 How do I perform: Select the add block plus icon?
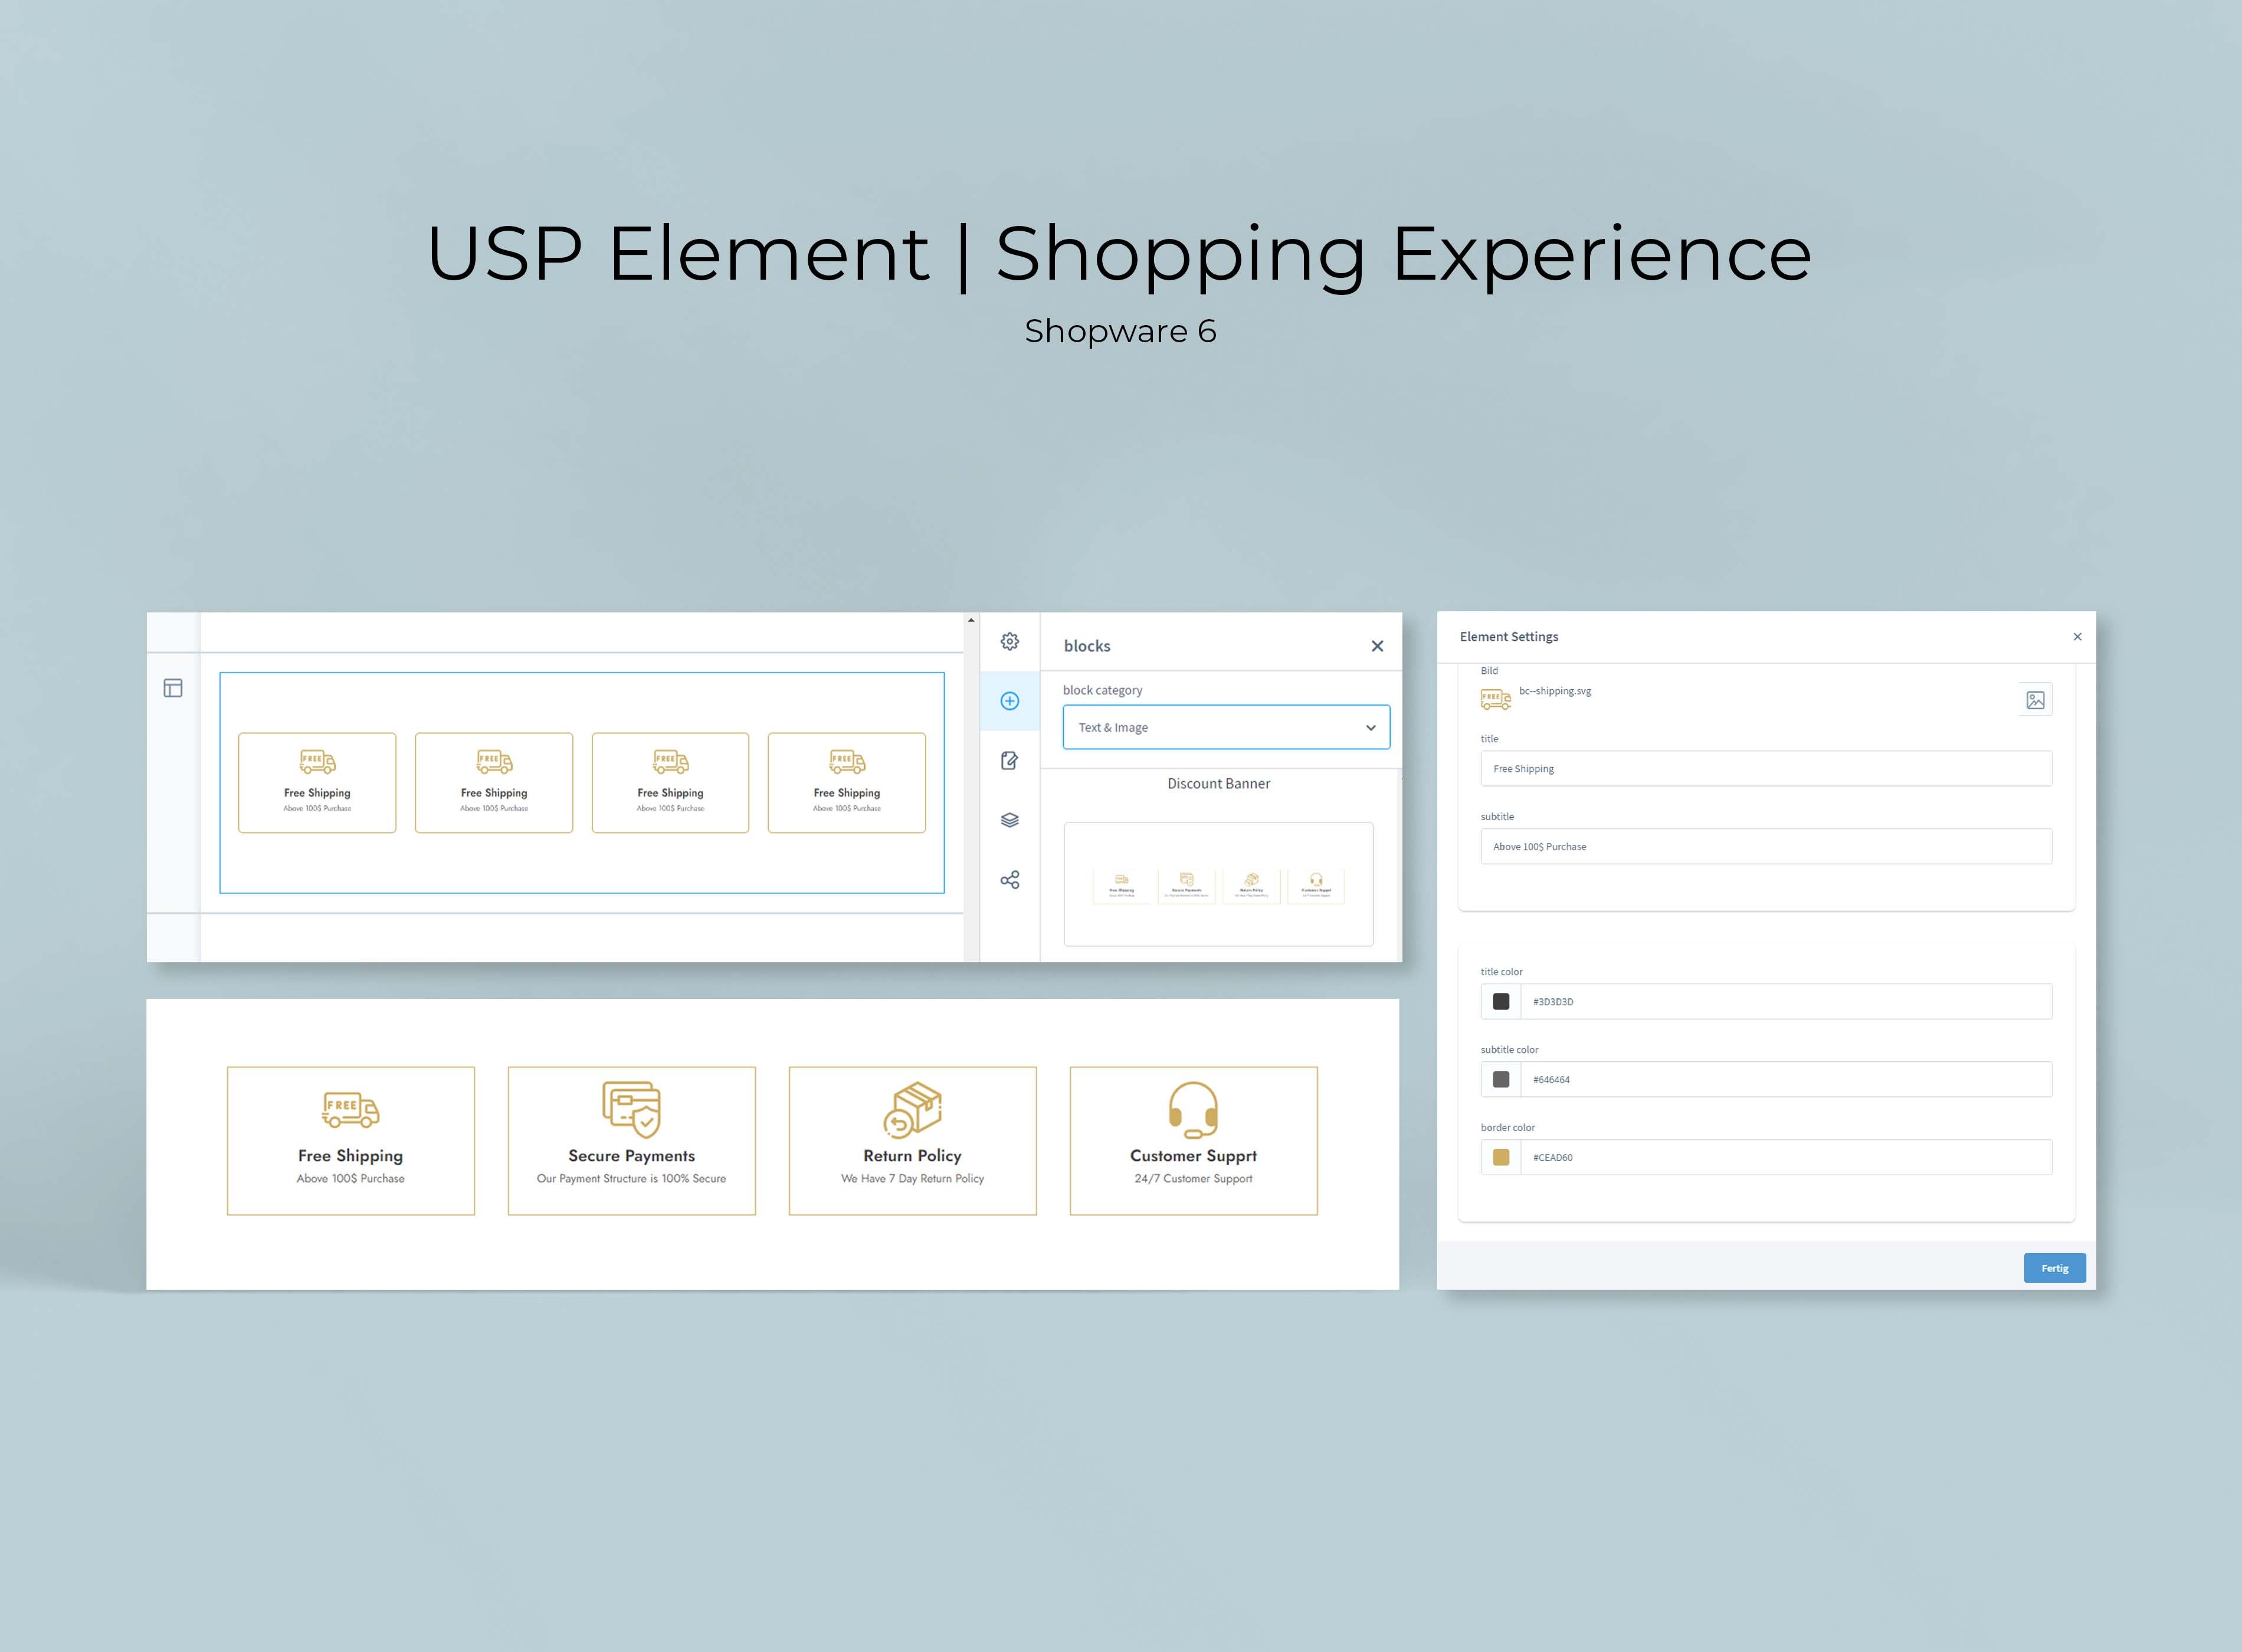click(1009, 701)
